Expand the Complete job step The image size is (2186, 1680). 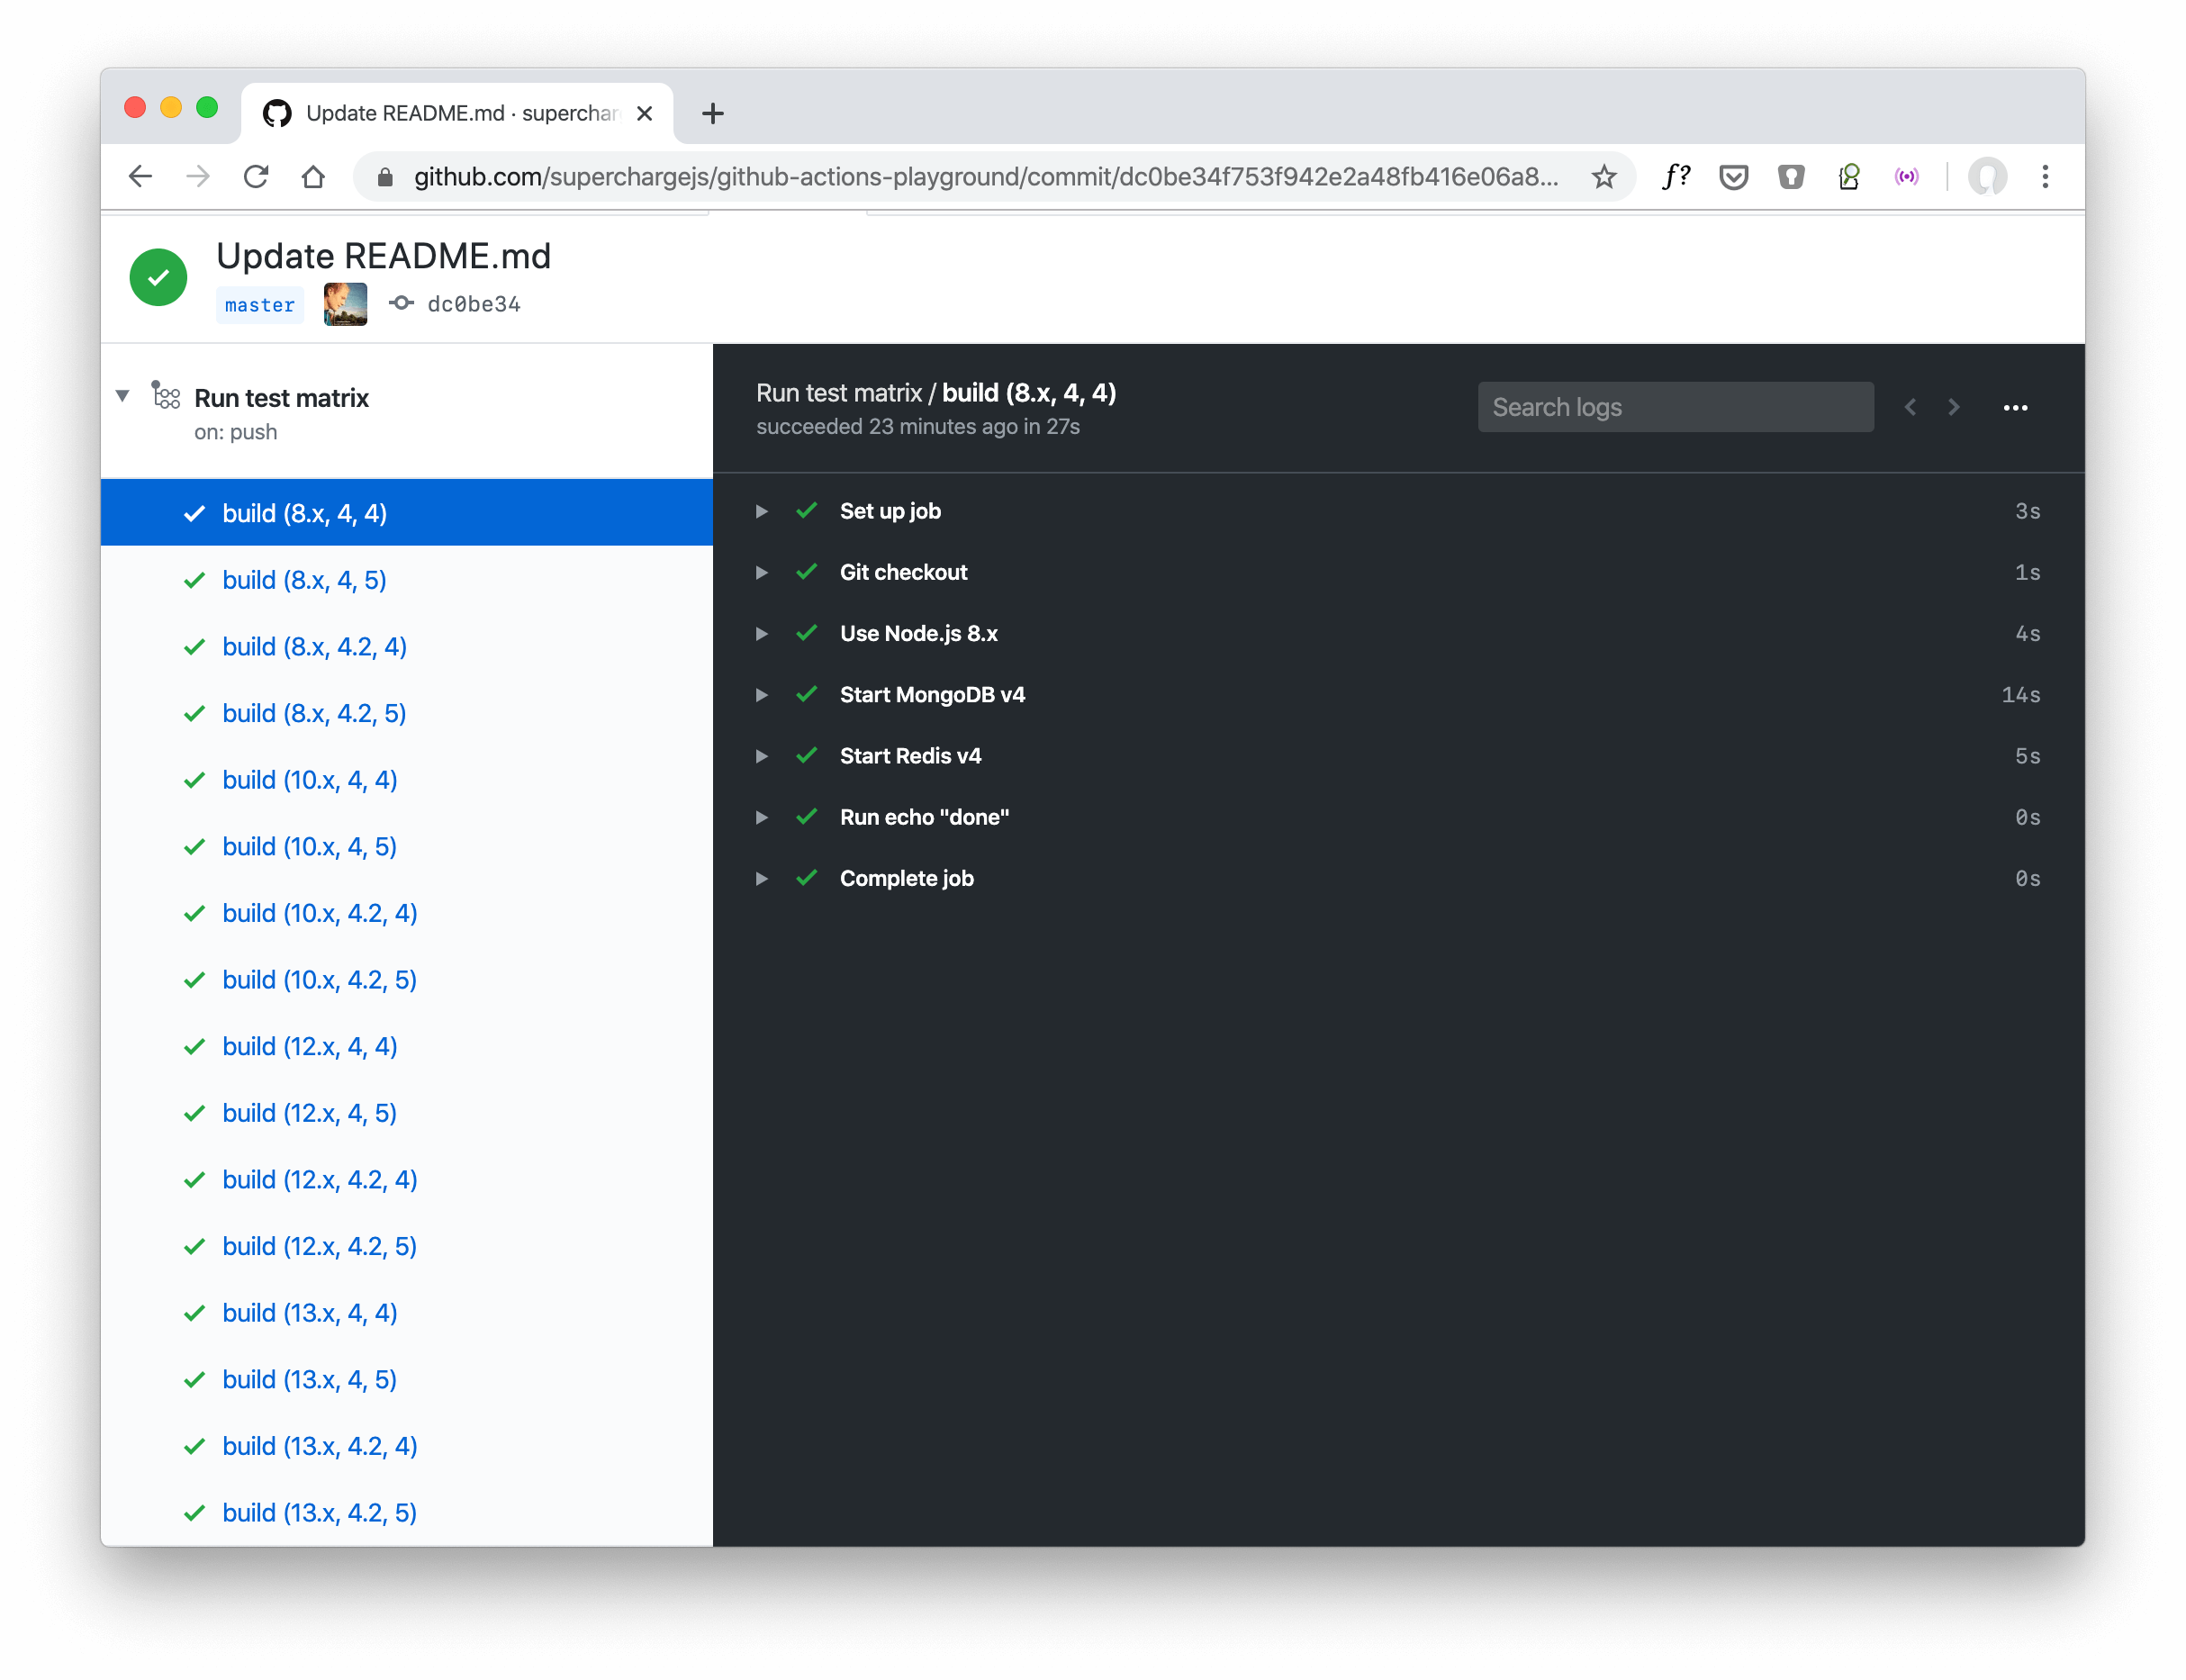pyautogui.click(x=762, y=878)
